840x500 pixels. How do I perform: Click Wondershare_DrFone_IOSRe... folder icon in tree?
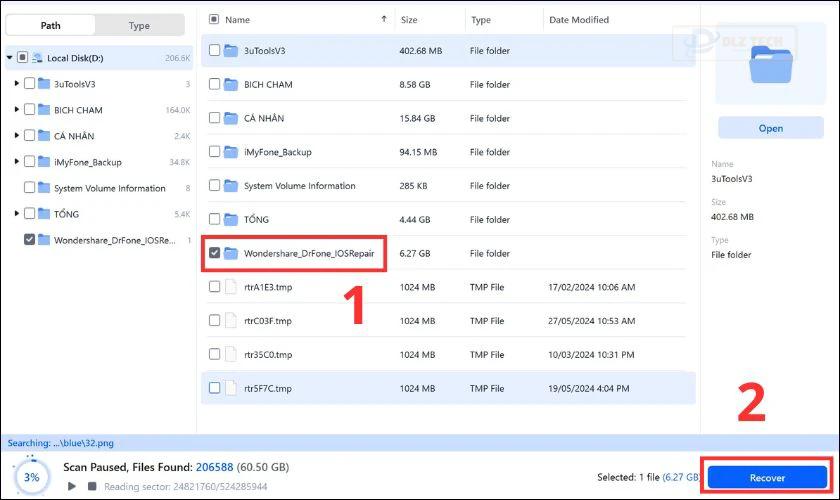click(x=44, y=240)
